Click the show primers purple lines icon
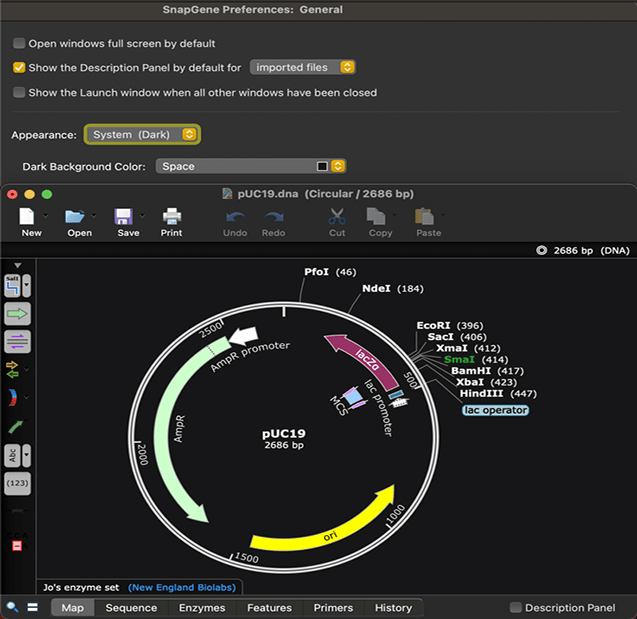The image size is (637, 619). point(18,341)
